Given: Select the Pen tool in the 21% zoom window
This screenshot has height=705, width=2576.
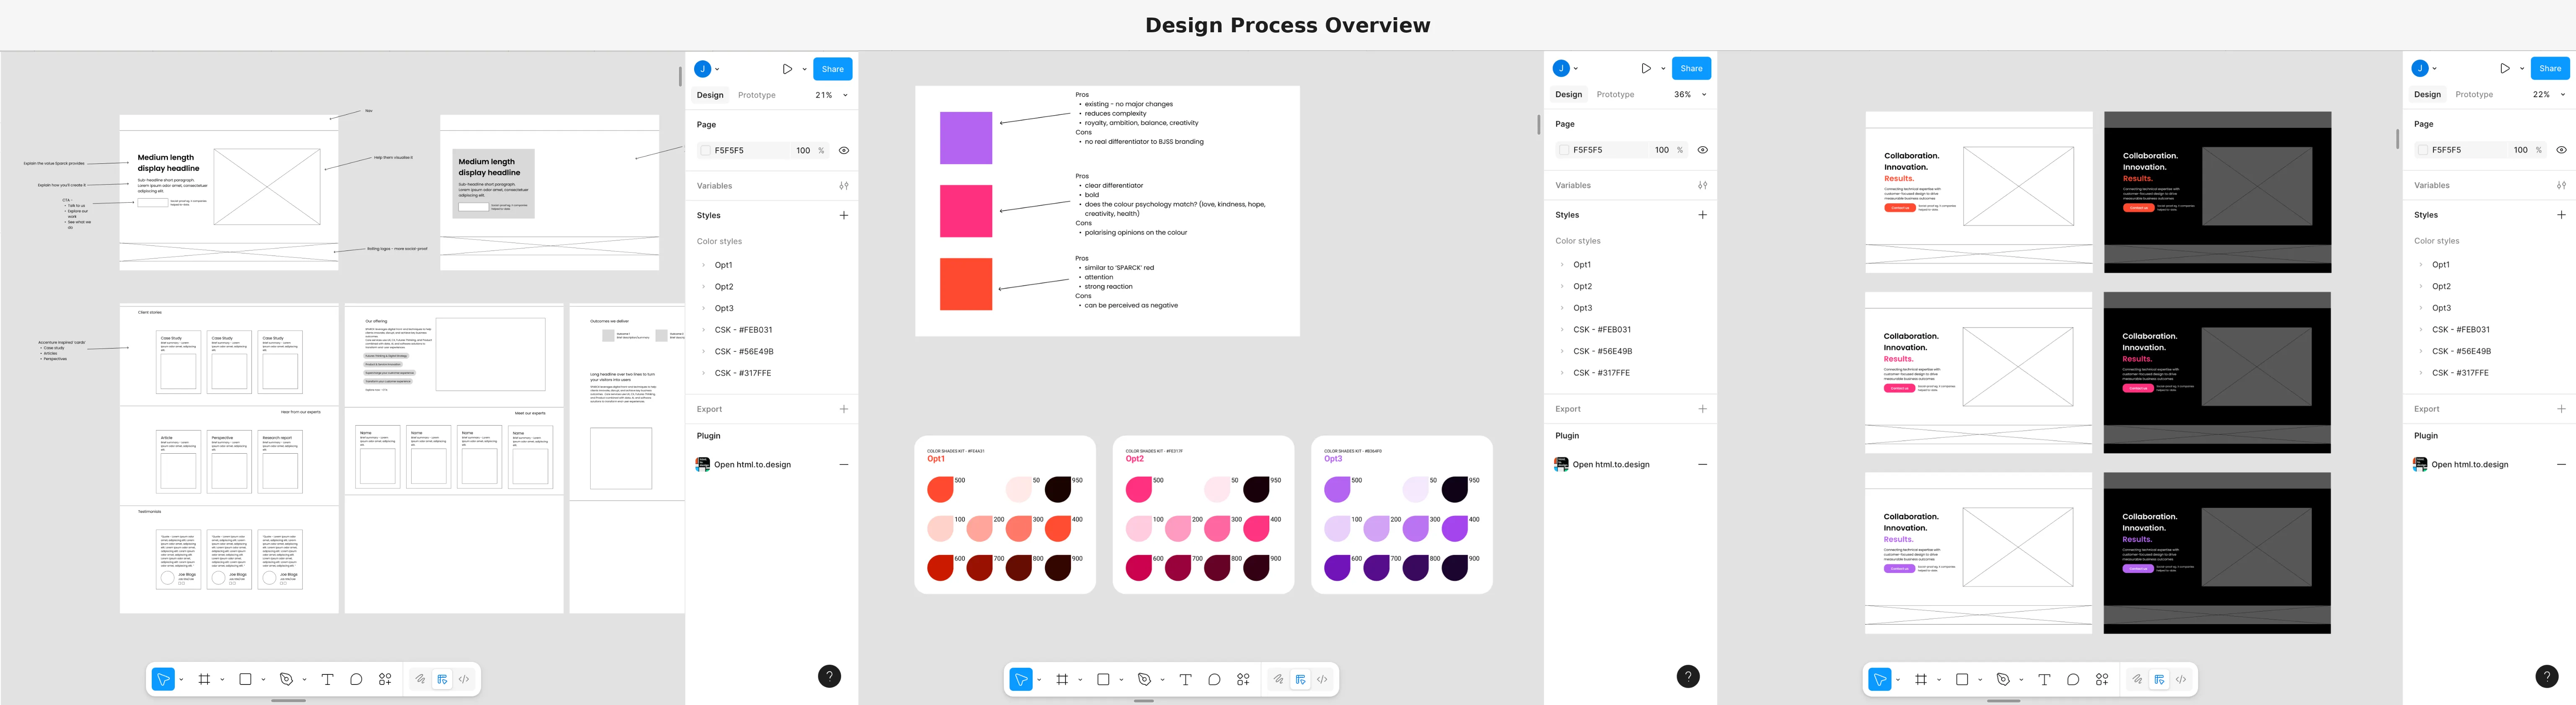Looking at the screenshot, I should [x=286, y=679].
